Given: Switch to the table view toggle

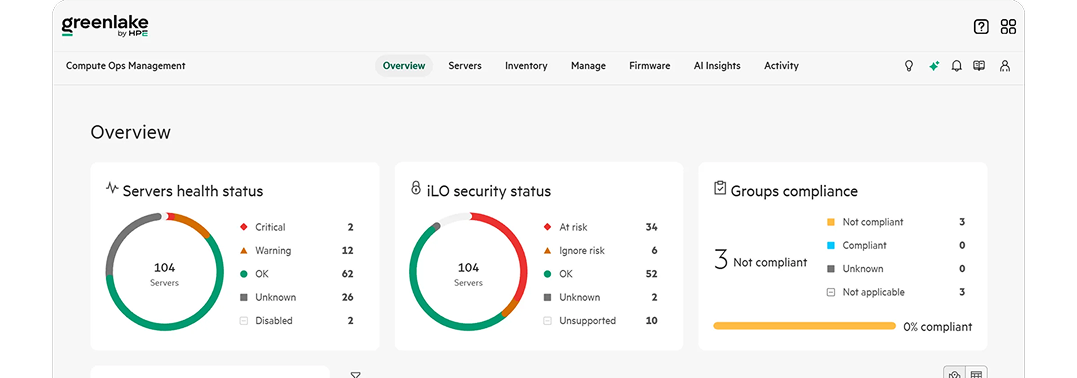Looking at the screenshot, I should coord(976,373).
